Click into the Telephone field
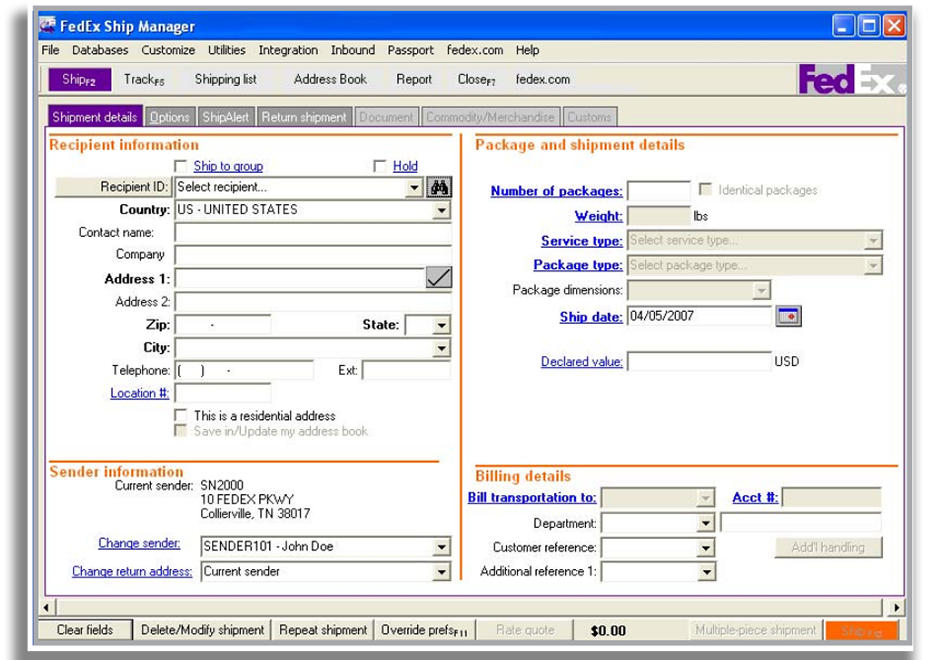The image size is (941, 660). (x=244, y=371)
